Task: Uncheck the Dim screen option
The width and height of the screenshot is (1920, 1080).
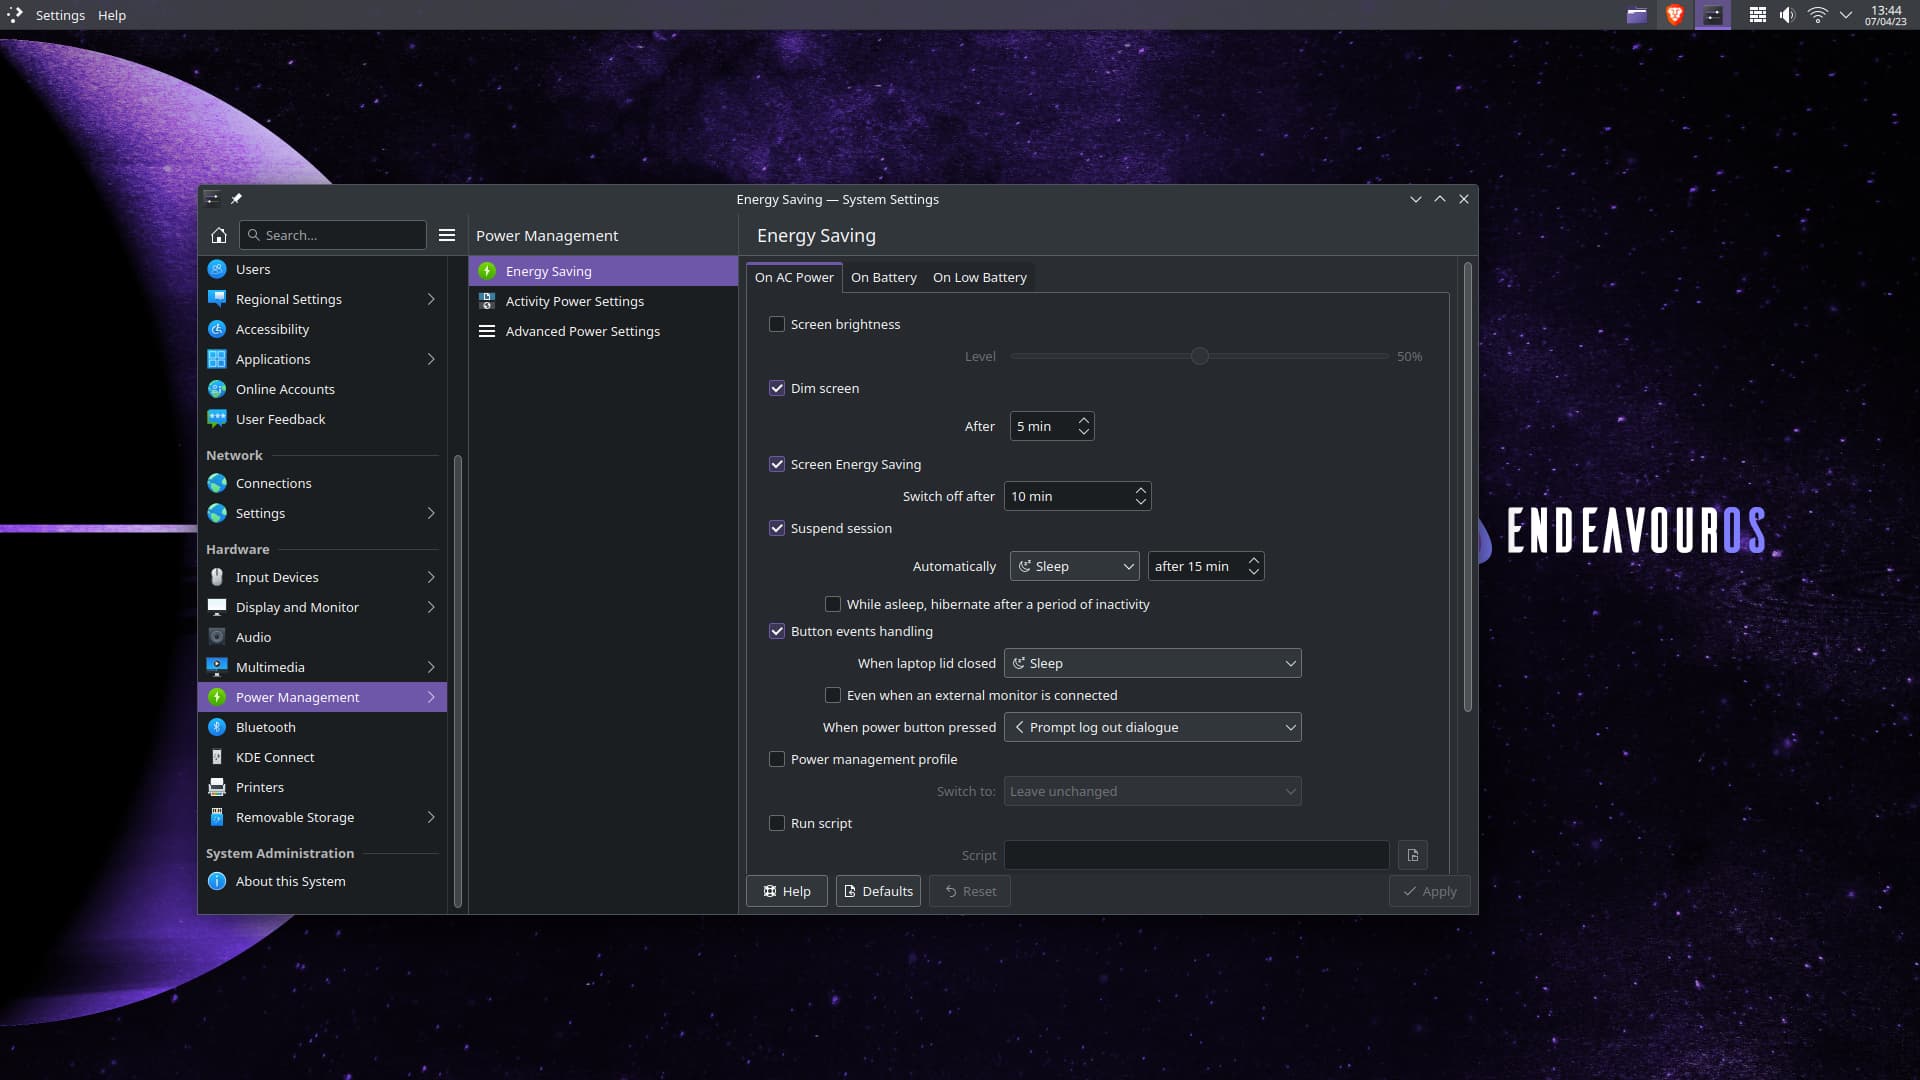Action: pos(776,388)
